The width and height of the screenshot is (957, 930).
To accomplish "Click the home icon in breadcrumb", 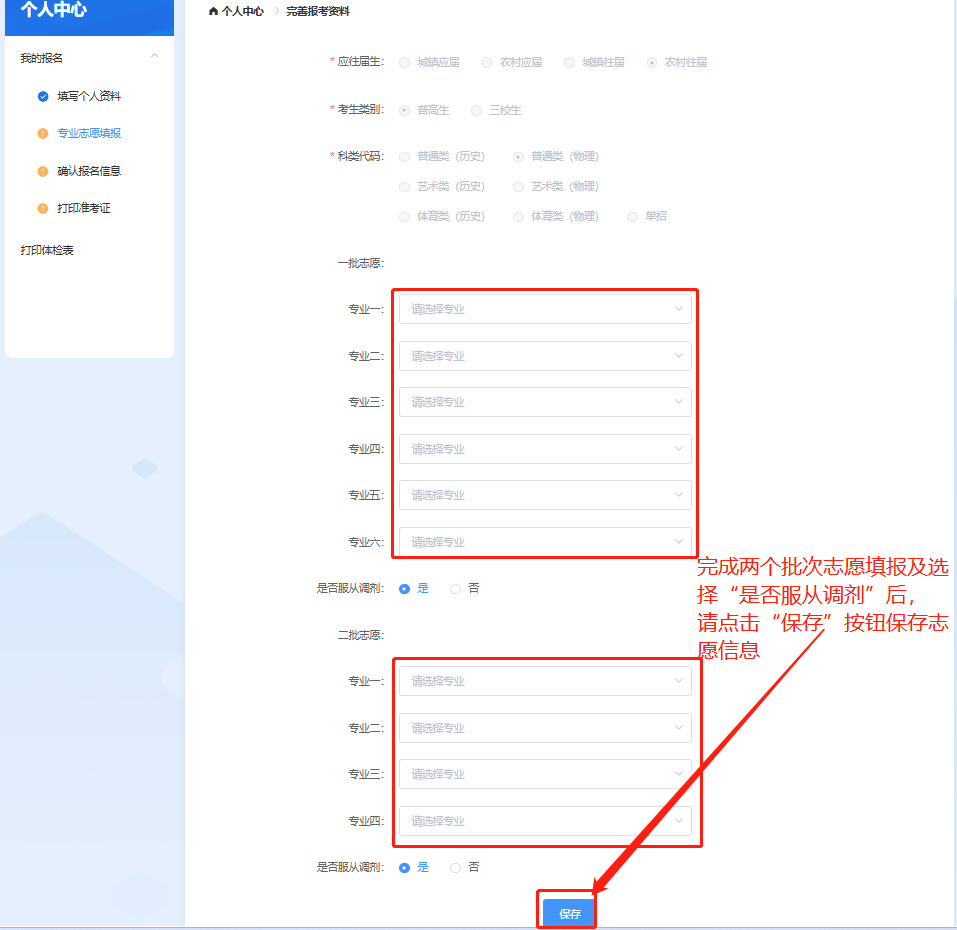I will pyautogui.click(x=213, y=11).
